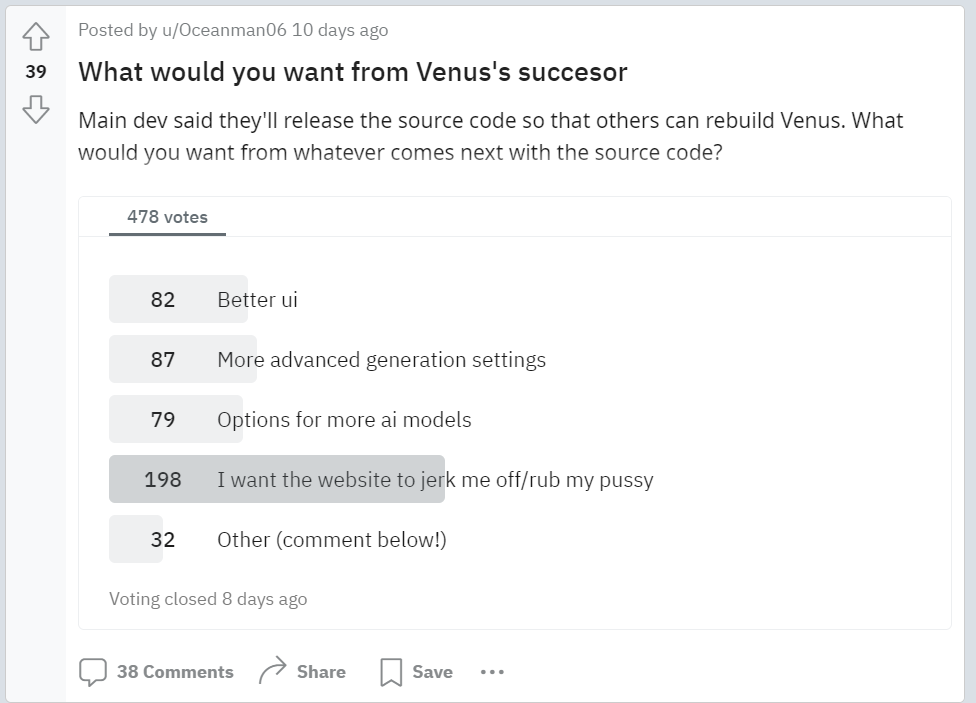Click the post score count 39
The image size is (976, 703).
[x=36, y=72]
